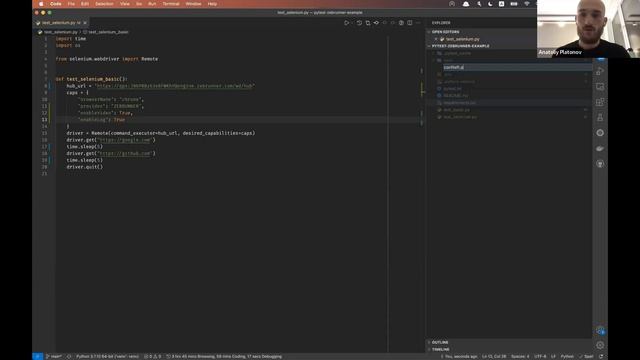Open requirements.txt in the explorer
The width and height of the screenshot is (640, 360).
pyautogui.click(x=460, y=103)
